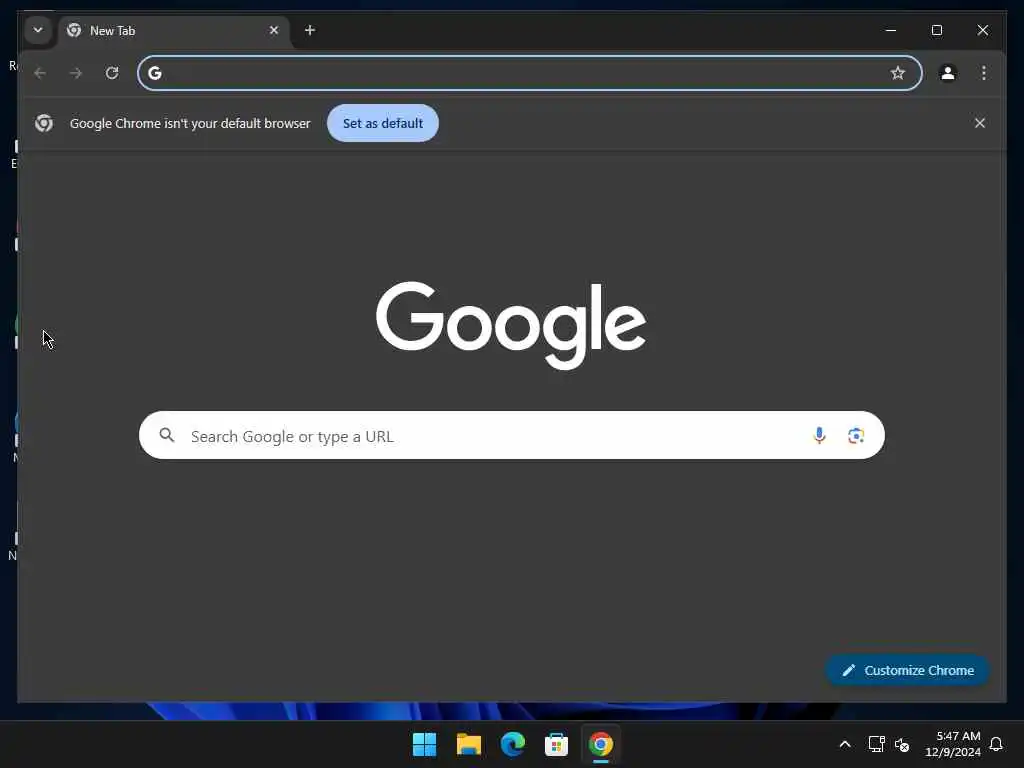Click the Search Google or type a URL box
Image resolution: width=1024 pixels, height=768 pixels.
pyautogui.click(x=511, y=436)
